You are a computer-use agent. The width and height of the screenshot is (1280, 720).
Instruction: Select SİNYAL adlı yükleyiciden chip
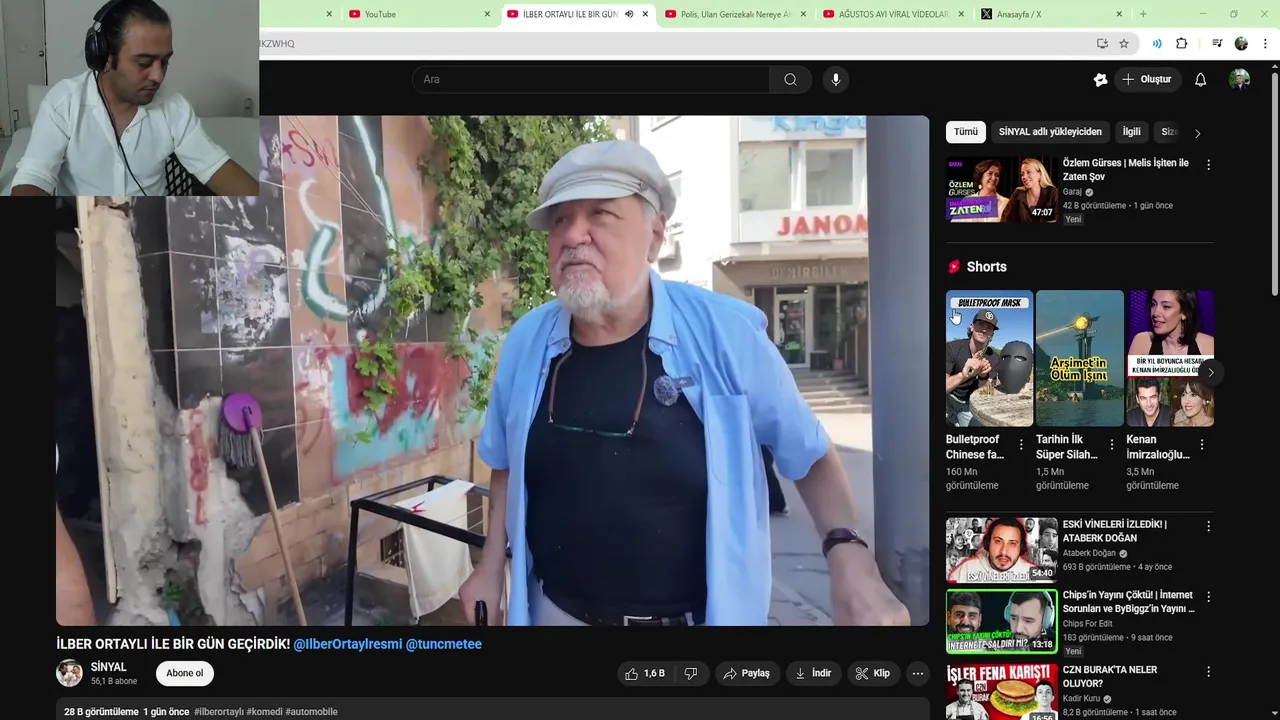point(1050,132)
